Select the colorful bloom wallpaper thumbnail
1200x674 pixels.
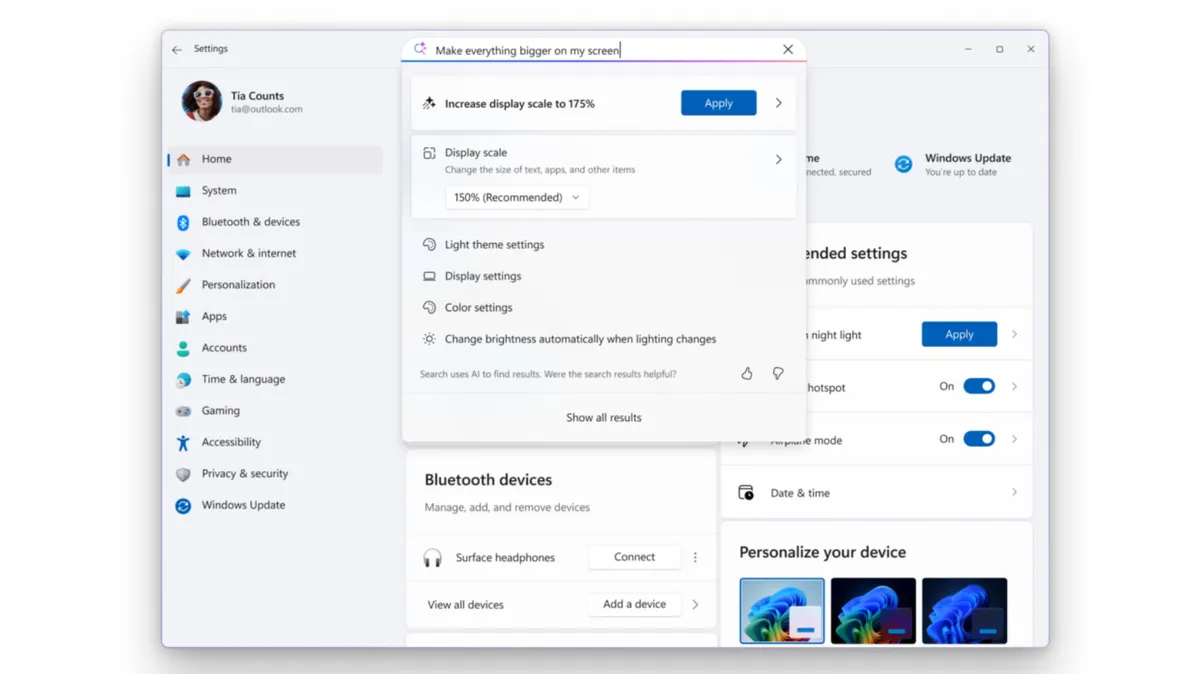click(782, 610)
